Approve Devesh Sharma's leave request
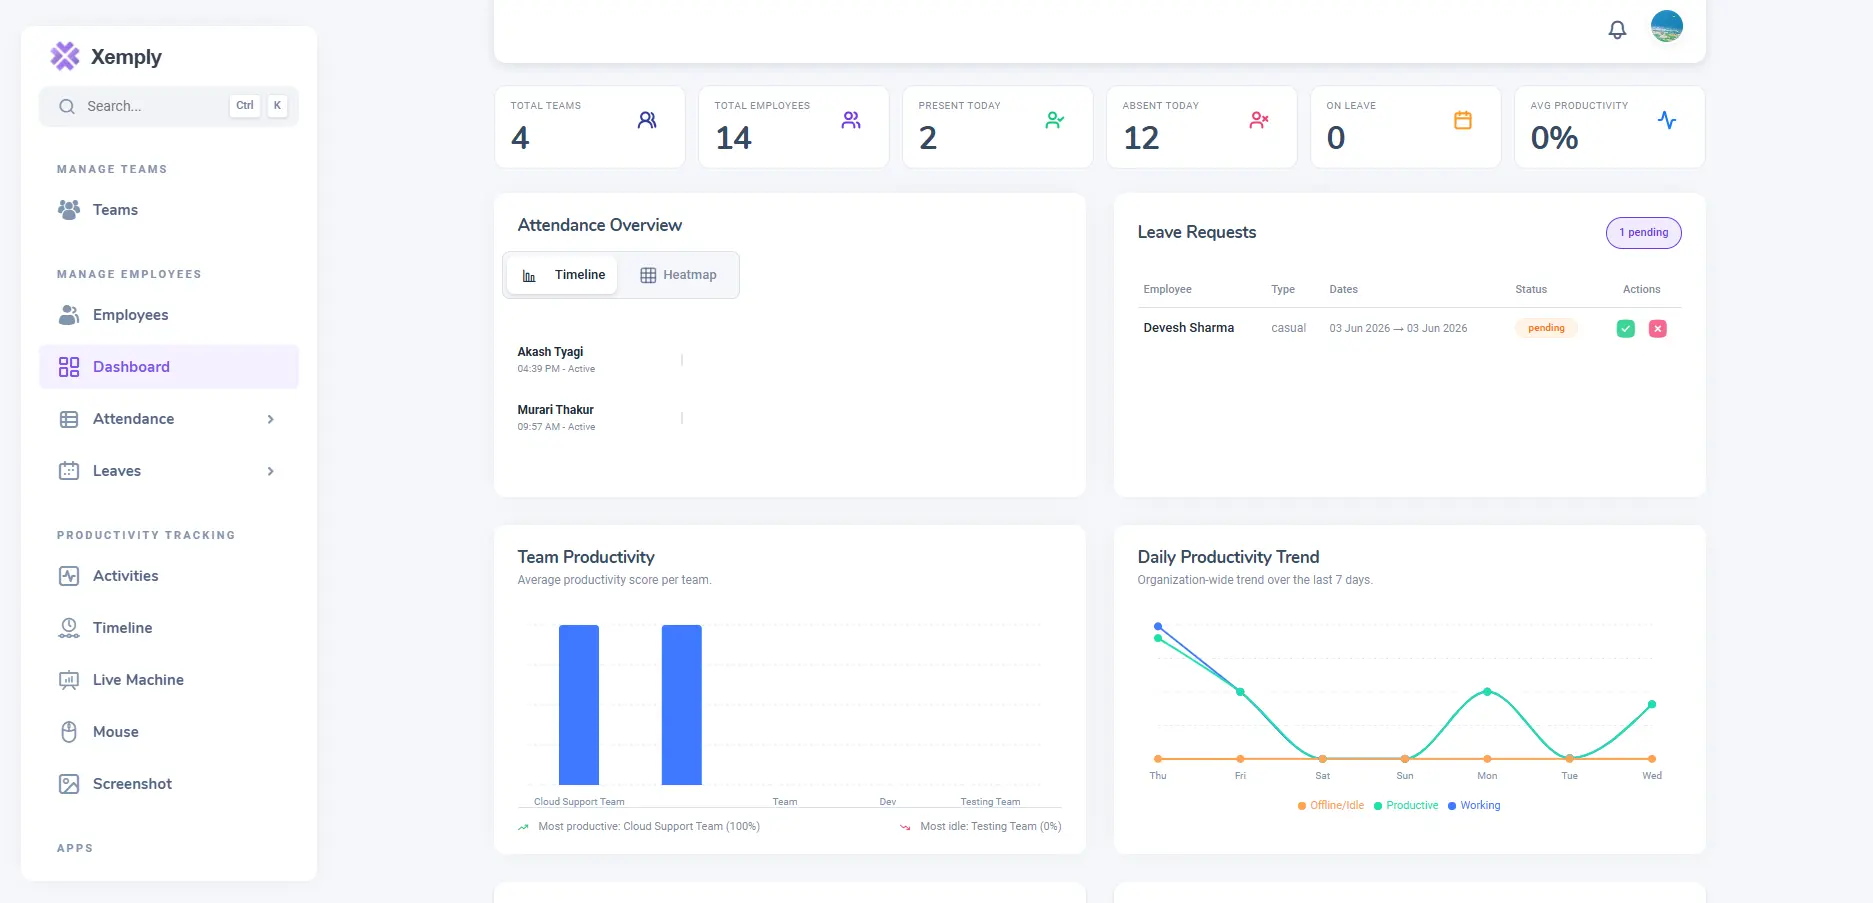 tap(1626, 329)
